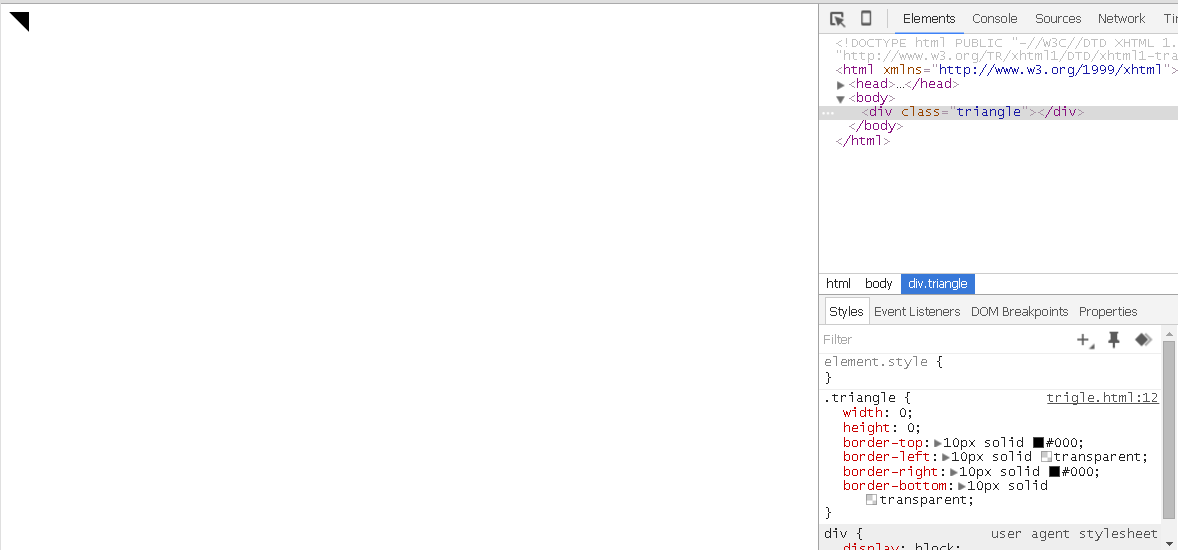Expand the border-left shorthand arrow

(x=946, y=457)
